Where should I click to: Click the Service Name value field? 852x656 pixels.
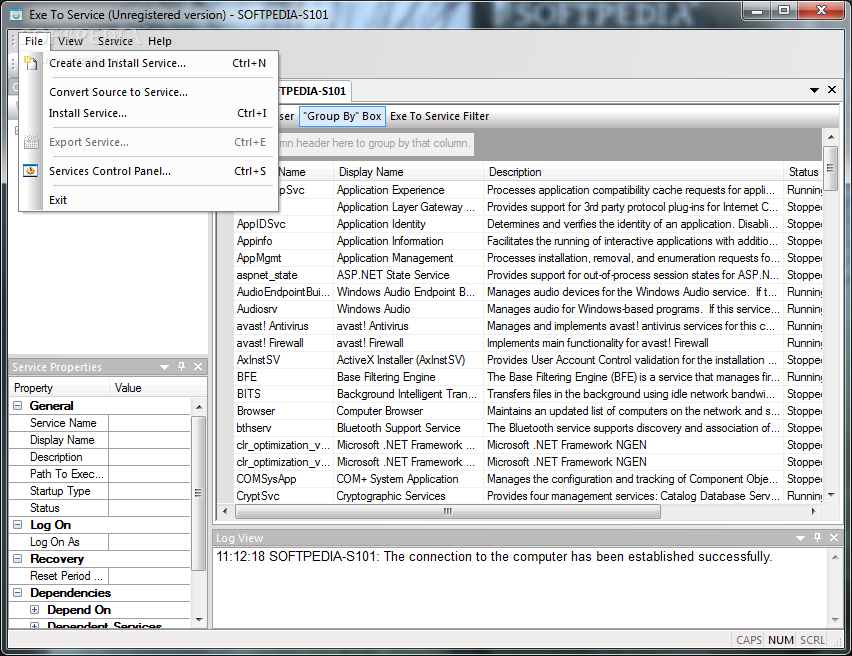[149, 423]
